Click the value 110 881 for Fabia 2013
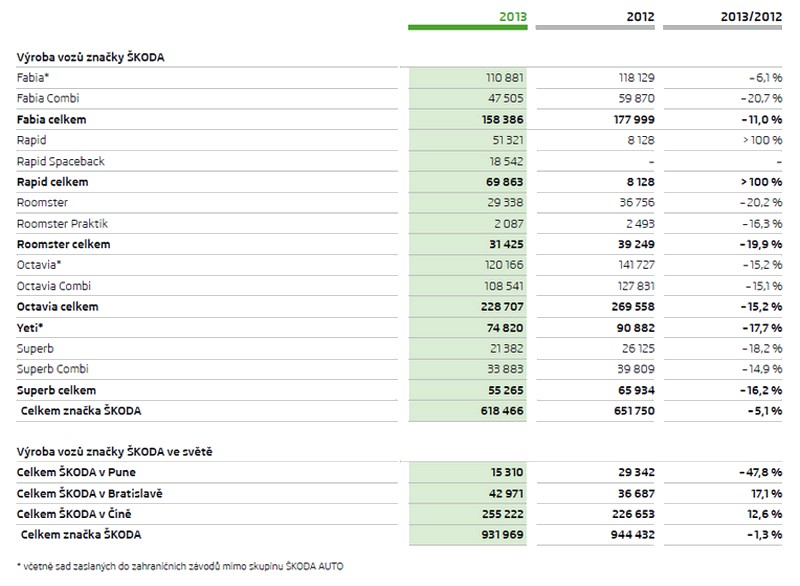The width and height of the screenshot is (800, 586). pyautogui.click(x=505, y=78)
